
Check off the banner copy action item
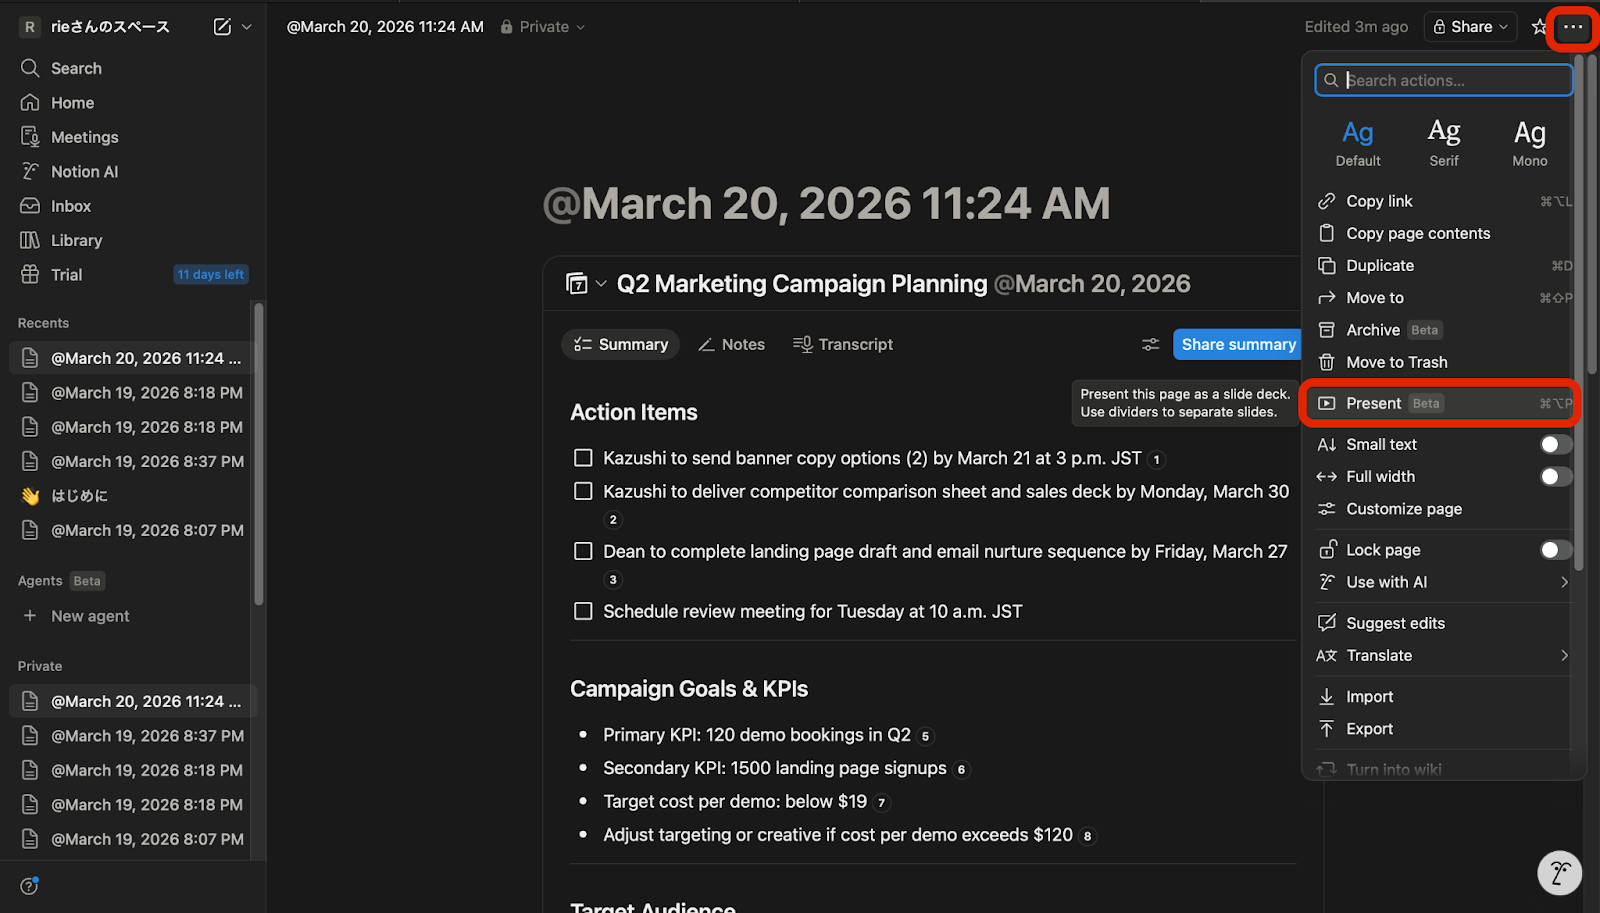tap(583, 457)
